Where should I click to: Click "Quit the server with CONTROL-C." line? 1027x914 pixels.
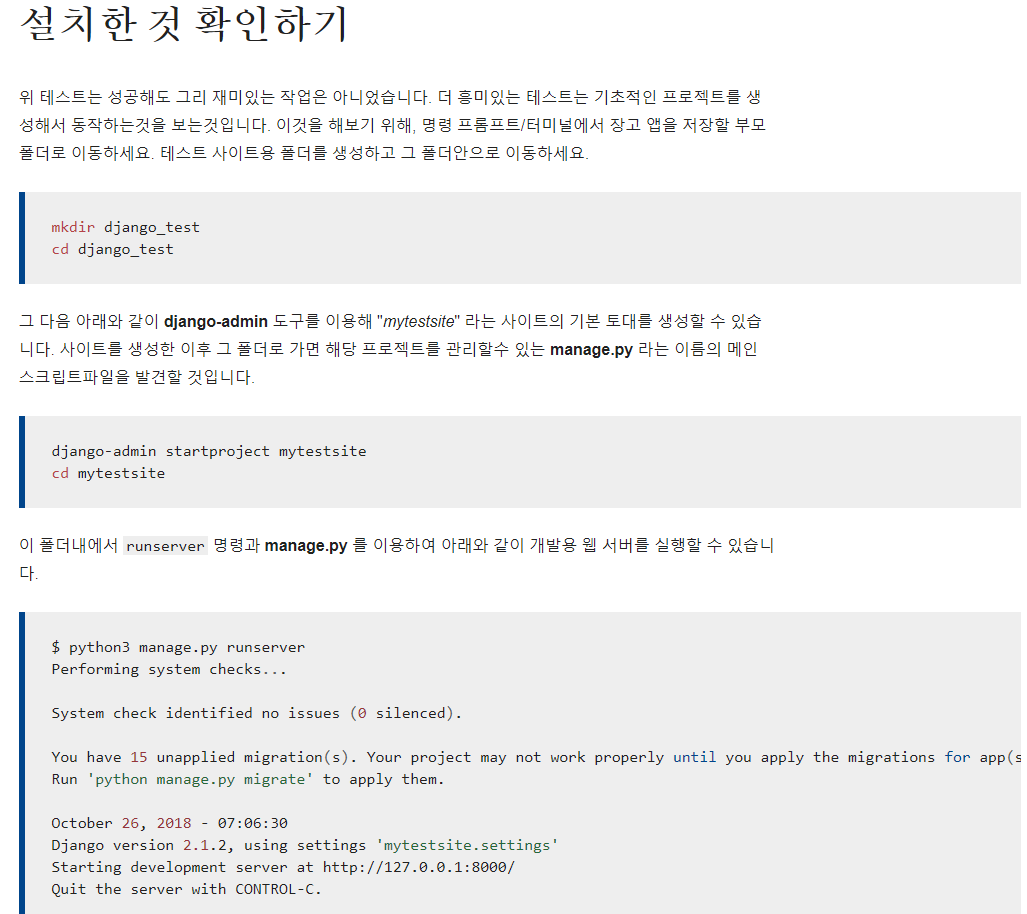click(x=187, y=890)
